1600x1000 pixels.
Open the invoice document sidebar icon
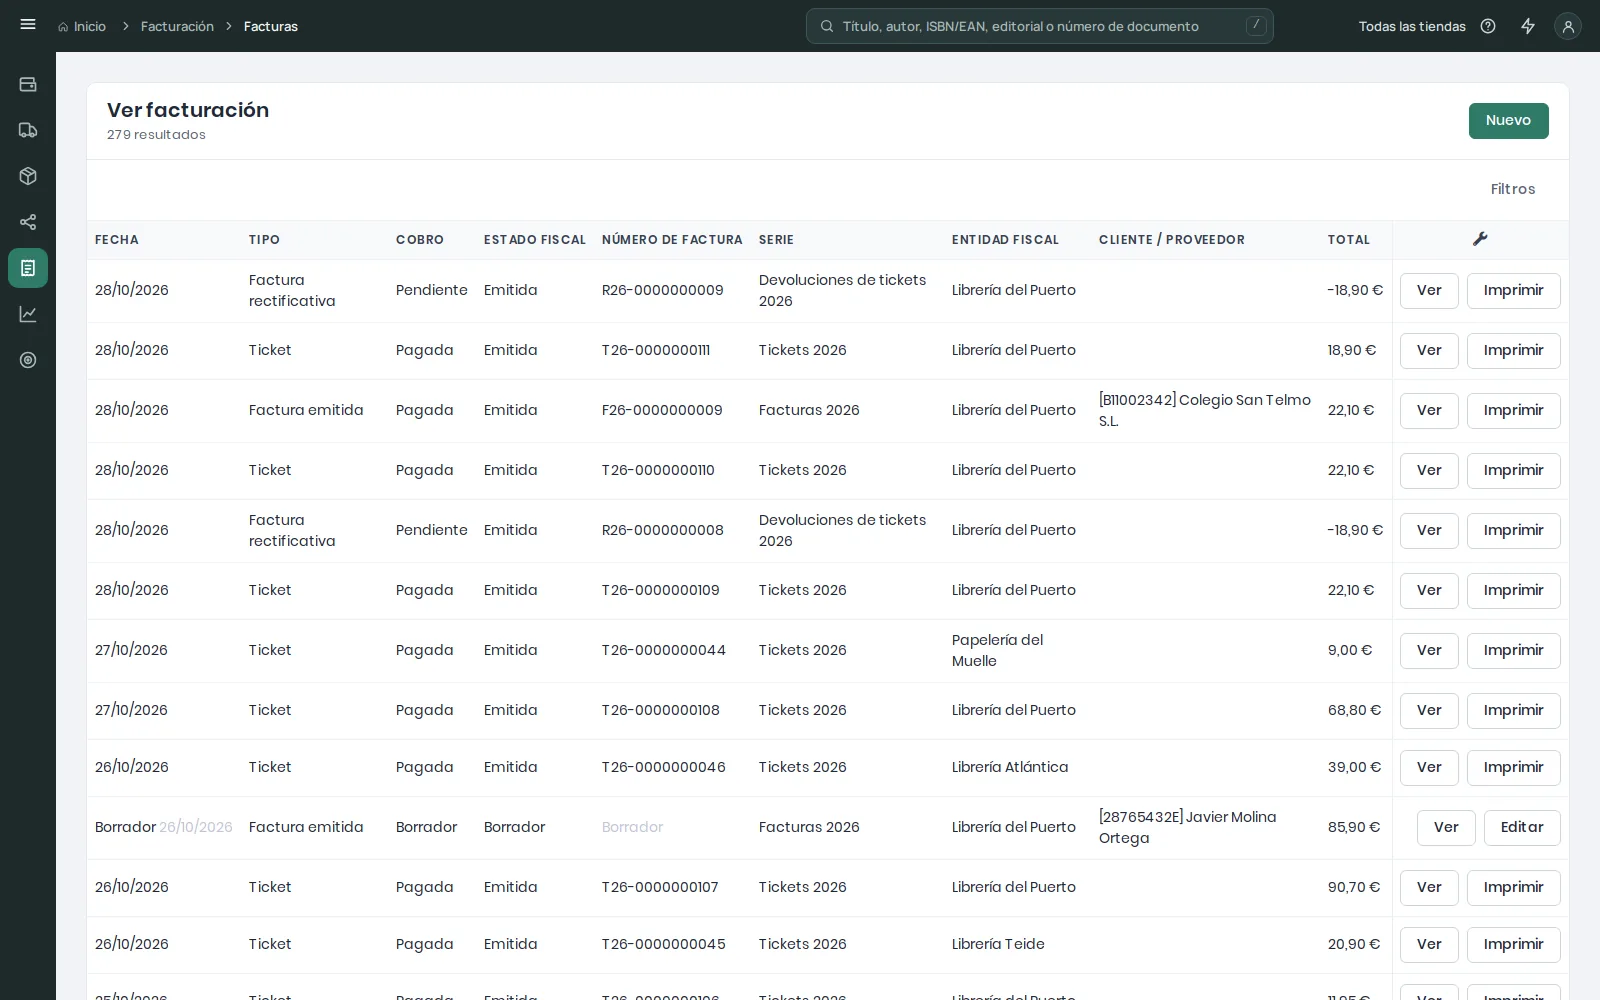pyautogui.click(x=28, y=268)
